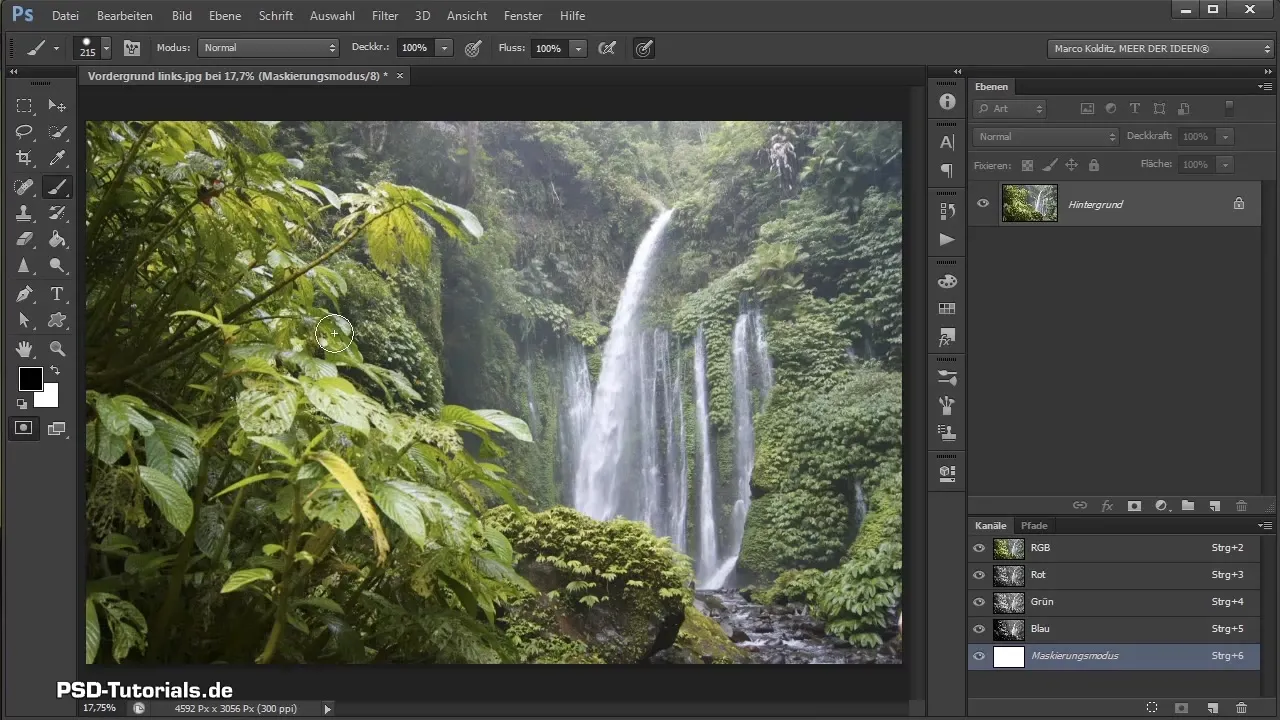Select the Custom Shape tool

pos(58,320)
